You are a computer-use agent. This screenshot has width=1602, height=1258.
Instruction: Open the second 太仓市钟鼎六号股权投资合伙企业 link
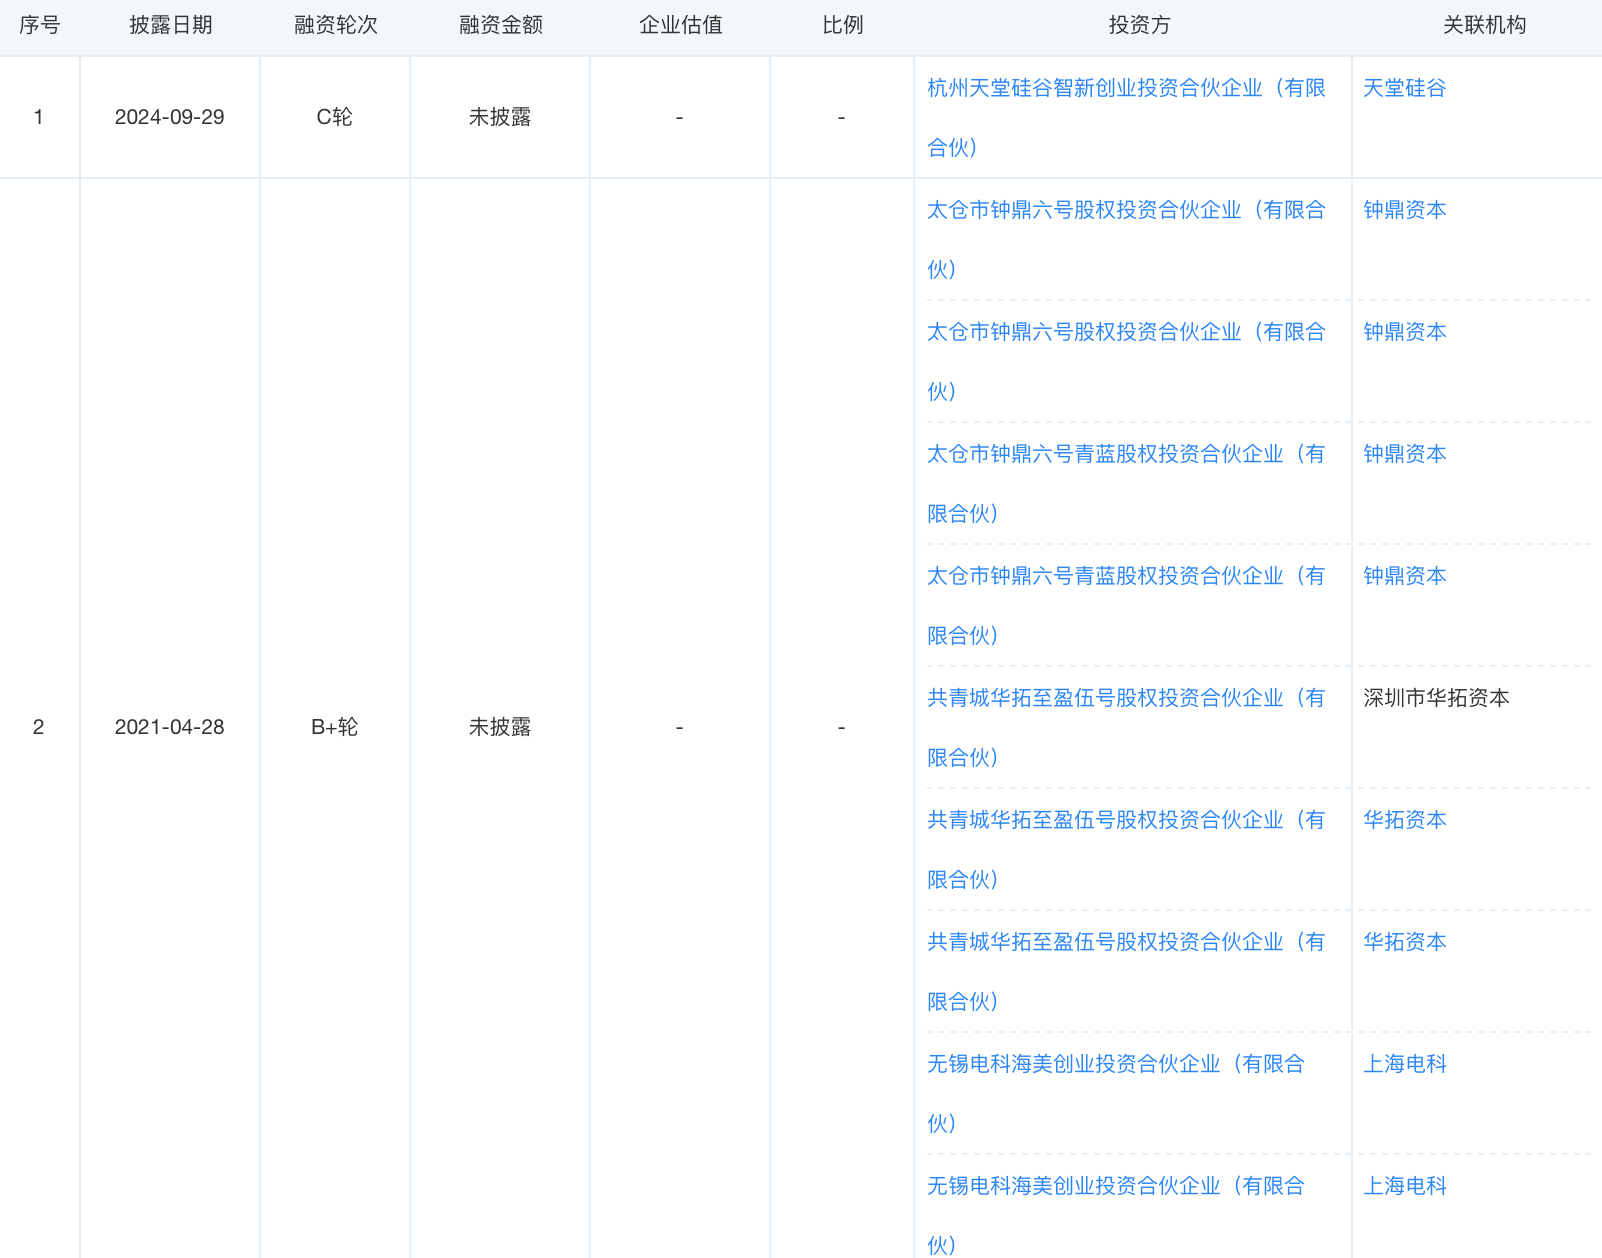(x=1125, y=333)
